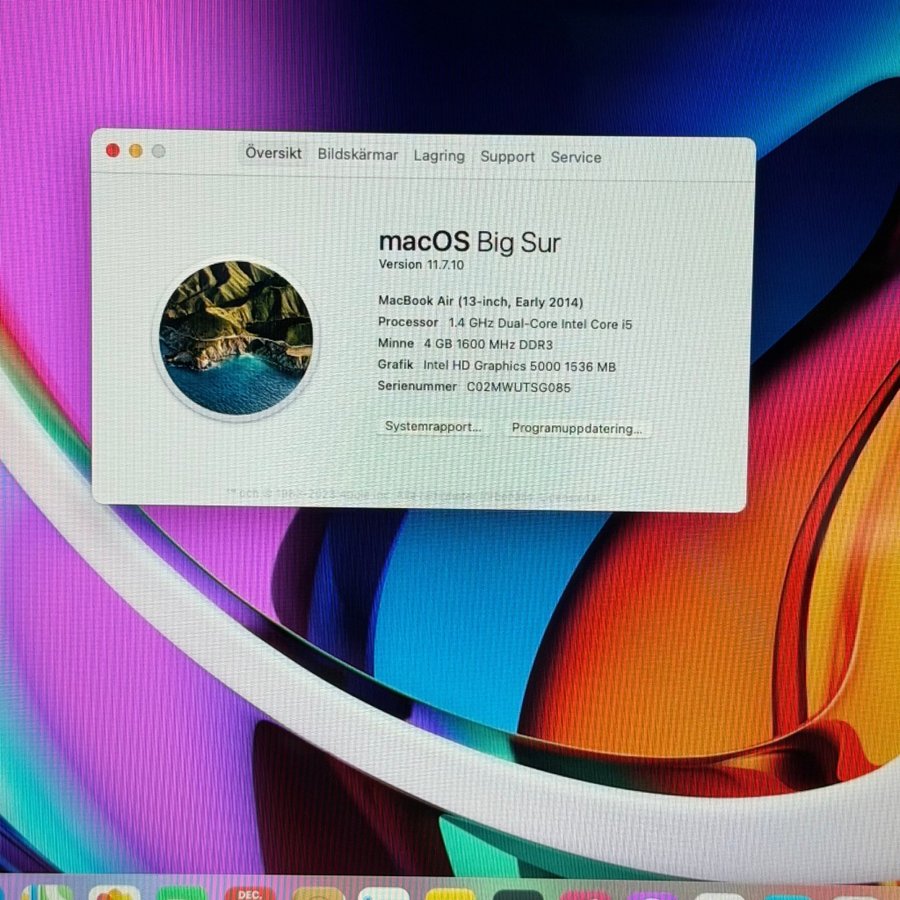This screenshot has width=900, height=900.
Task: Close the About This Mac window
Action: point(112,150)
